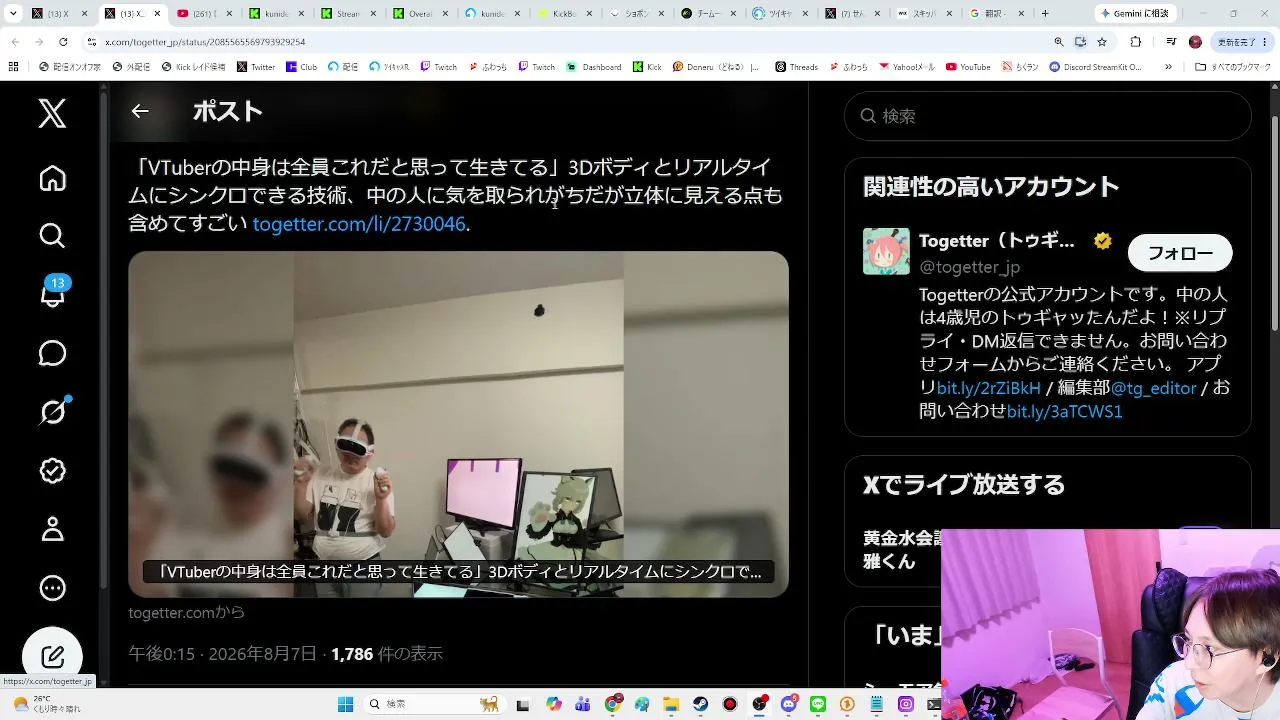The height and width of the screenshot is (720, 1280).
Task: Open the Instagram icon on the taskbar
Action: 906,704
